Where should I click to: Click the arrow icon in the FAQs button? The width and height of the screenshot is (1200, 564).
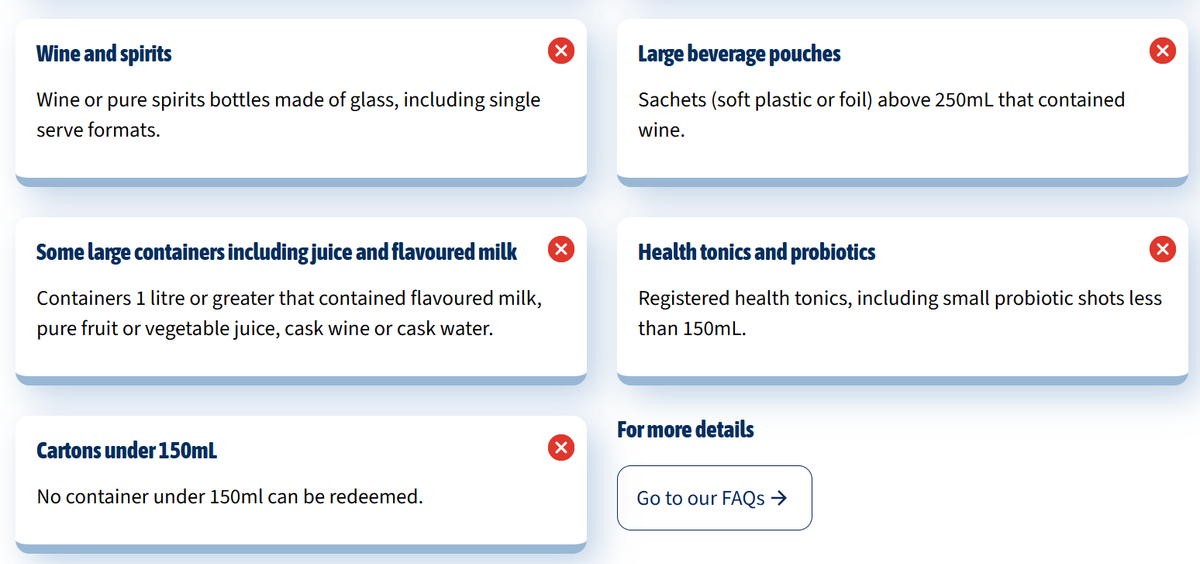click(780, 498)
